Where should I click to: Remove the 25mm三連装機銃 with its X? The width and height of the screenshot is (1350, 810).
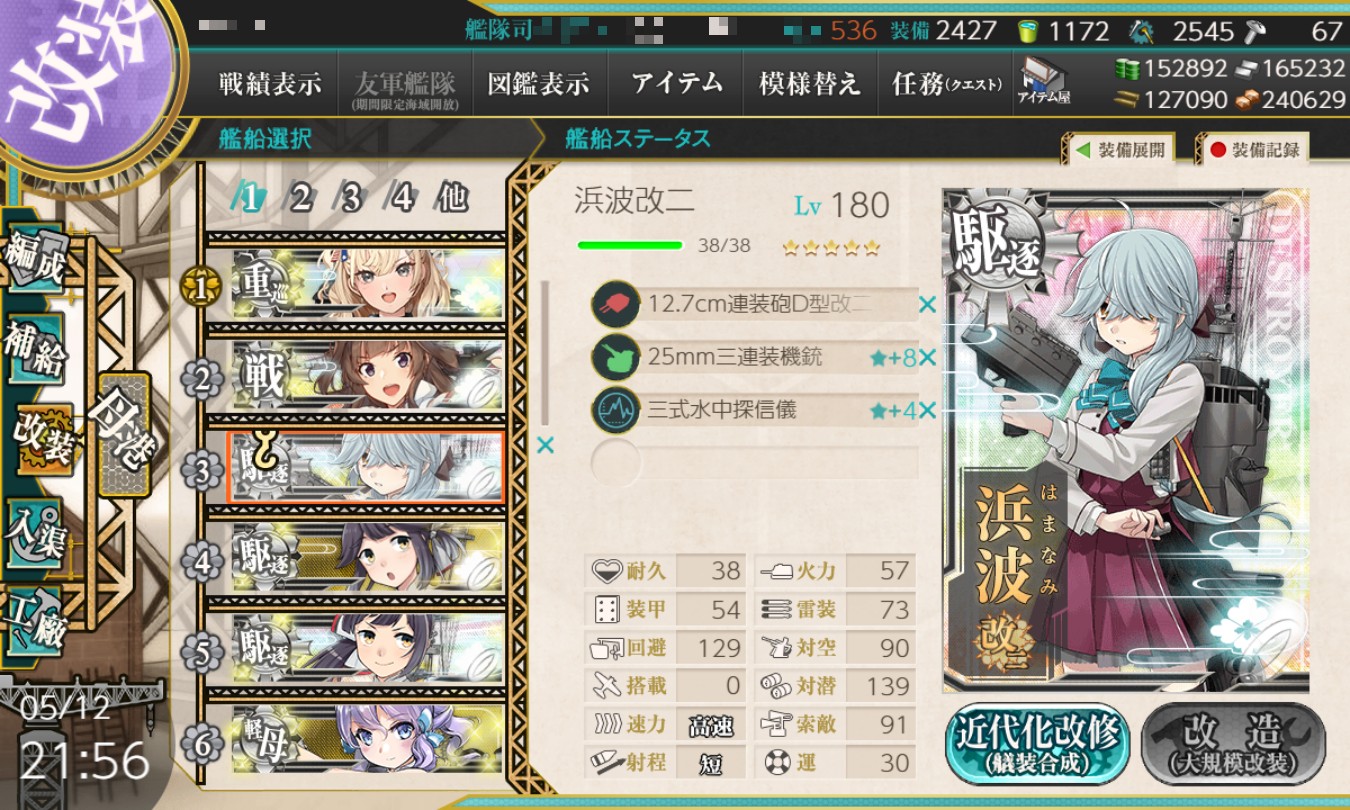pyautogui.click(x=927, y=357)
